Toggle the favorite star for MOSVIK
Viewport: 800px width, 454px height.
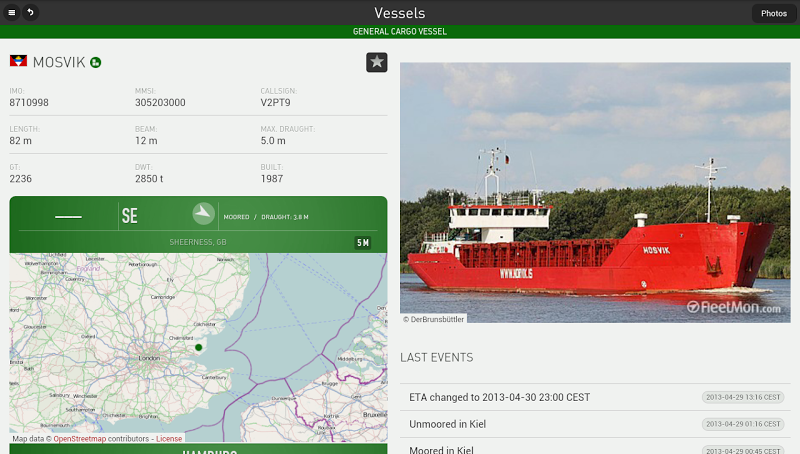(377, 62)
